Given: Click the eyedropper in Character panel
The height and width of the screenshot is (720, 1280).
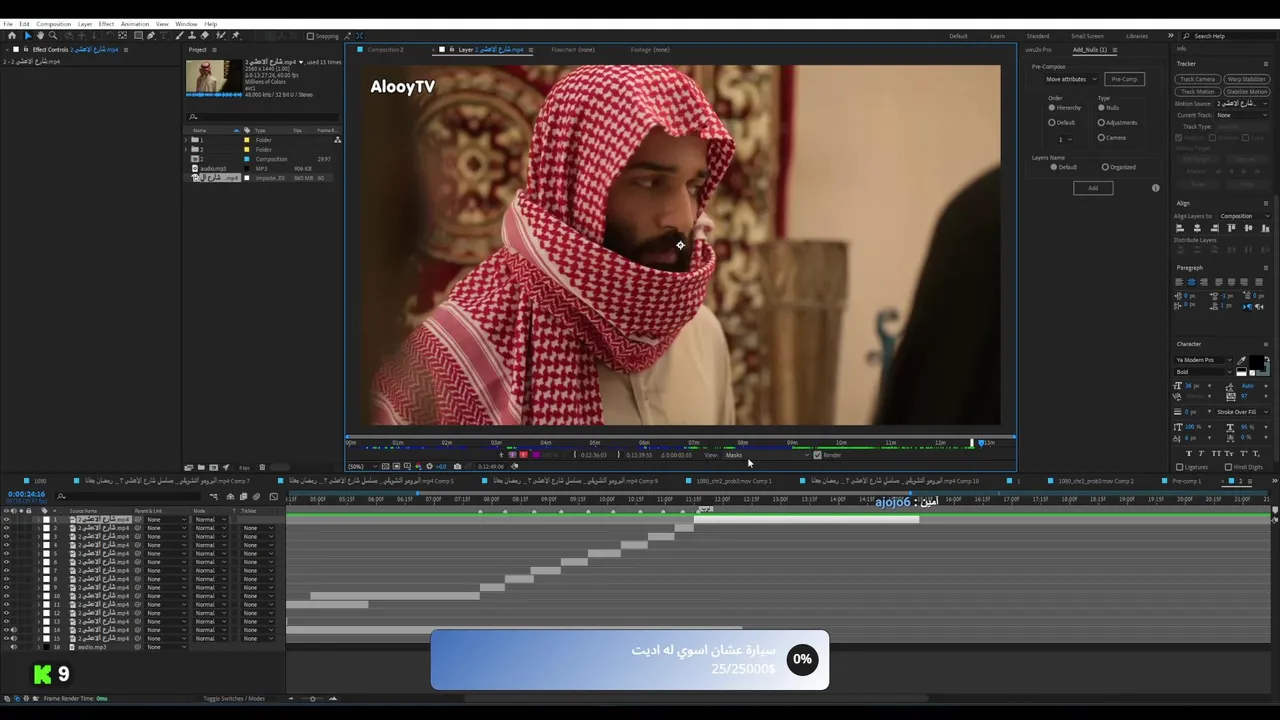Looking at the screenshot, I should pyautogui.click(x=1241, y=361).
